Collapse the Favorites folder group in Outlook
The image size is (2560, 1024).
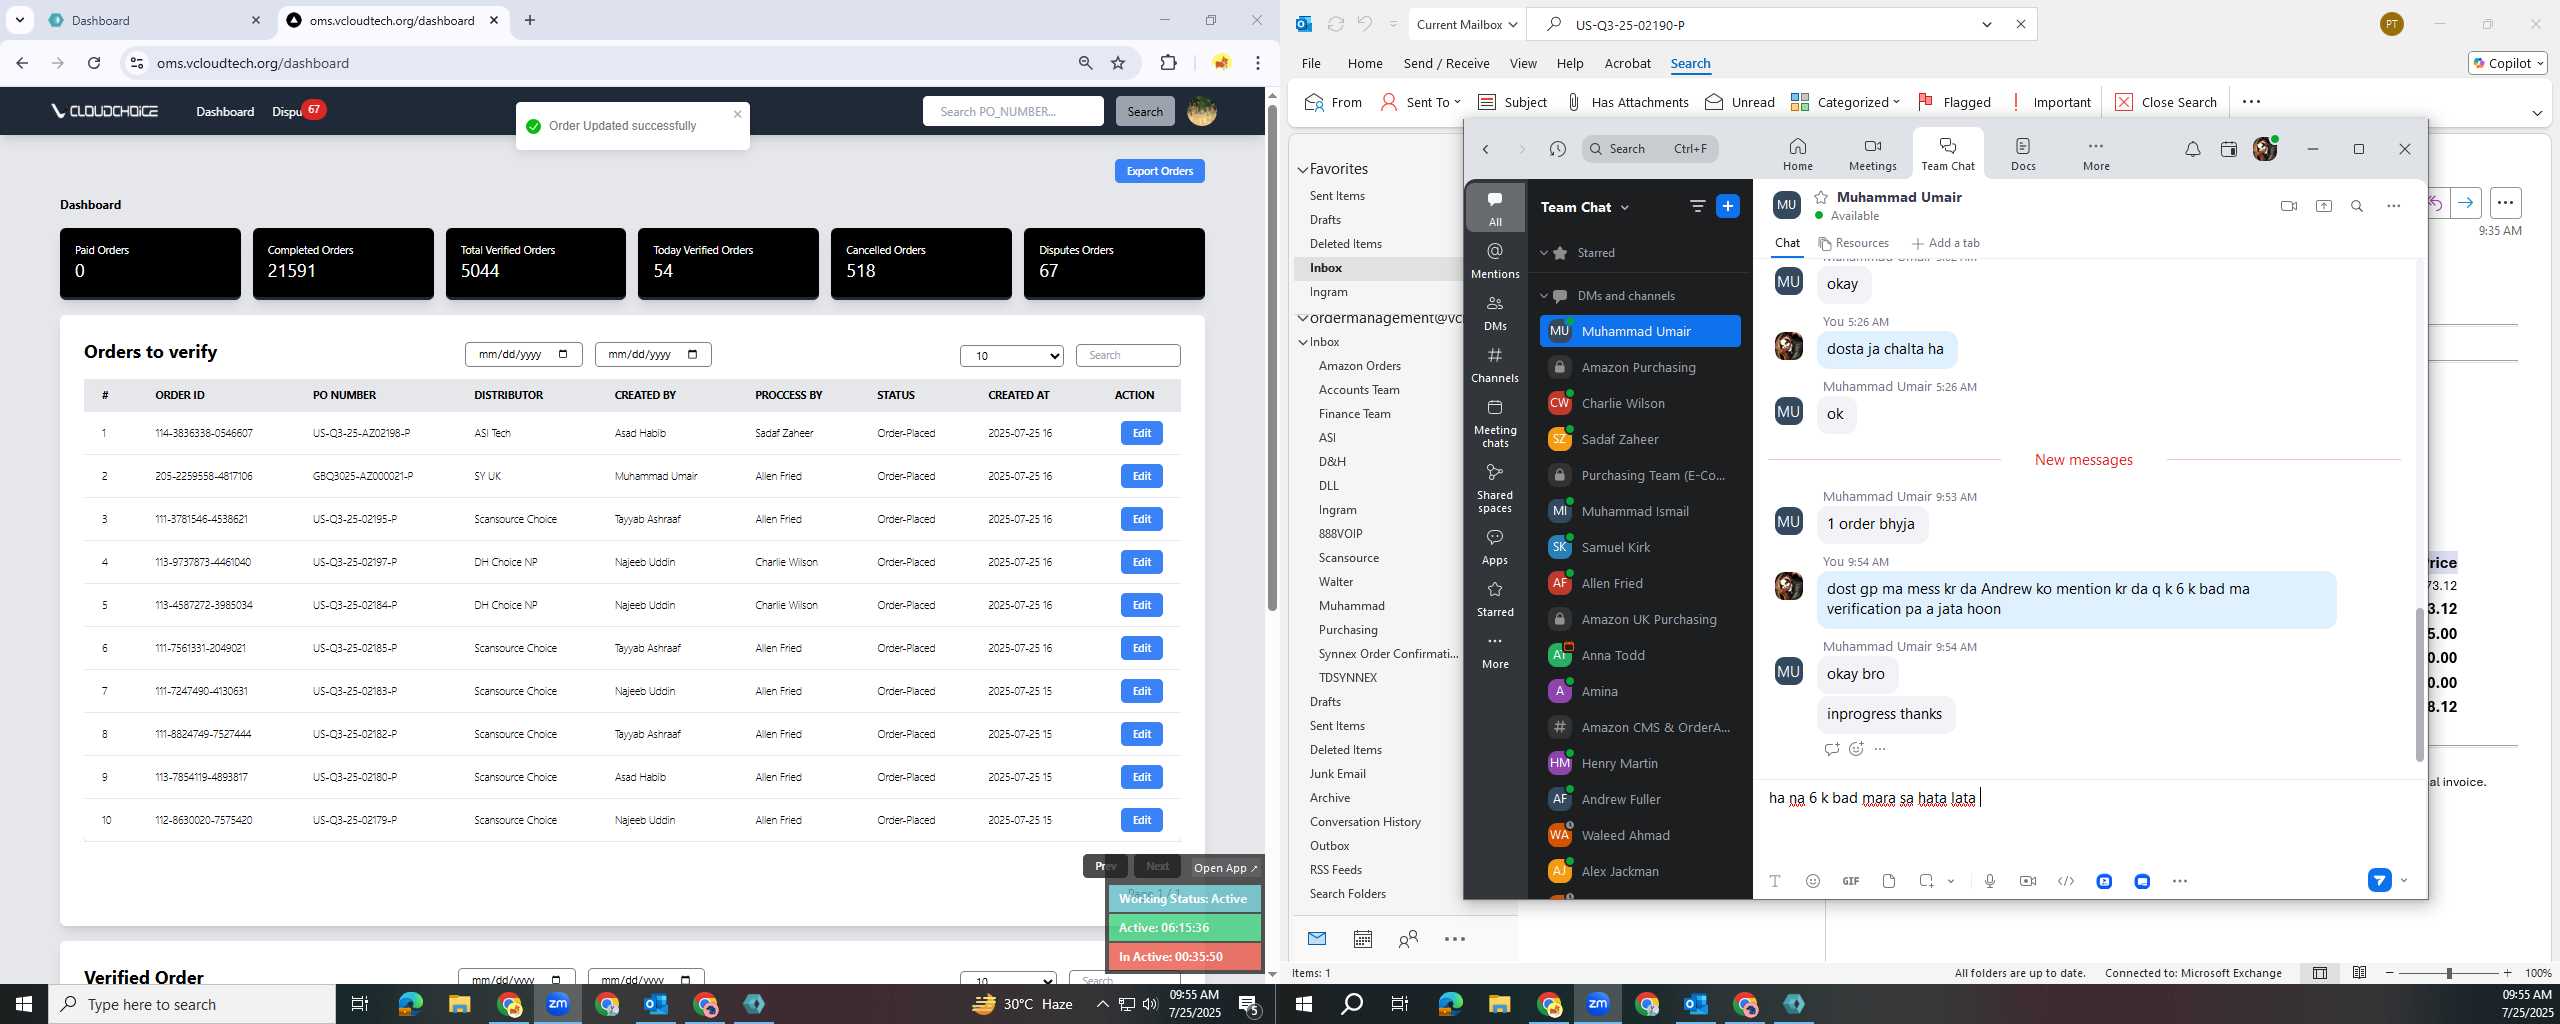tap(1303, 169)
